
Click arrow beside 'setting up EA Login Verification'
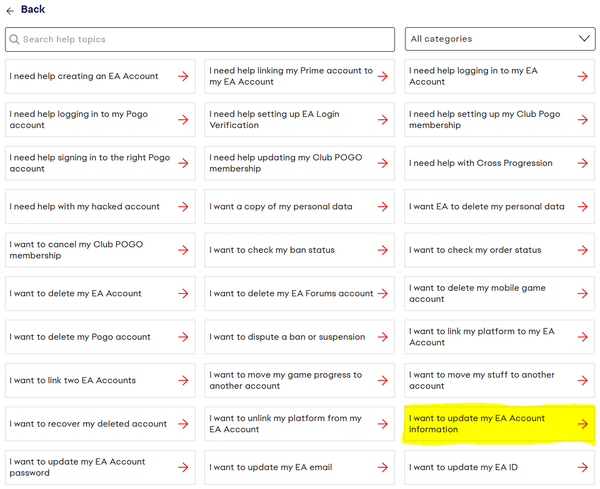tap(383, 120)
